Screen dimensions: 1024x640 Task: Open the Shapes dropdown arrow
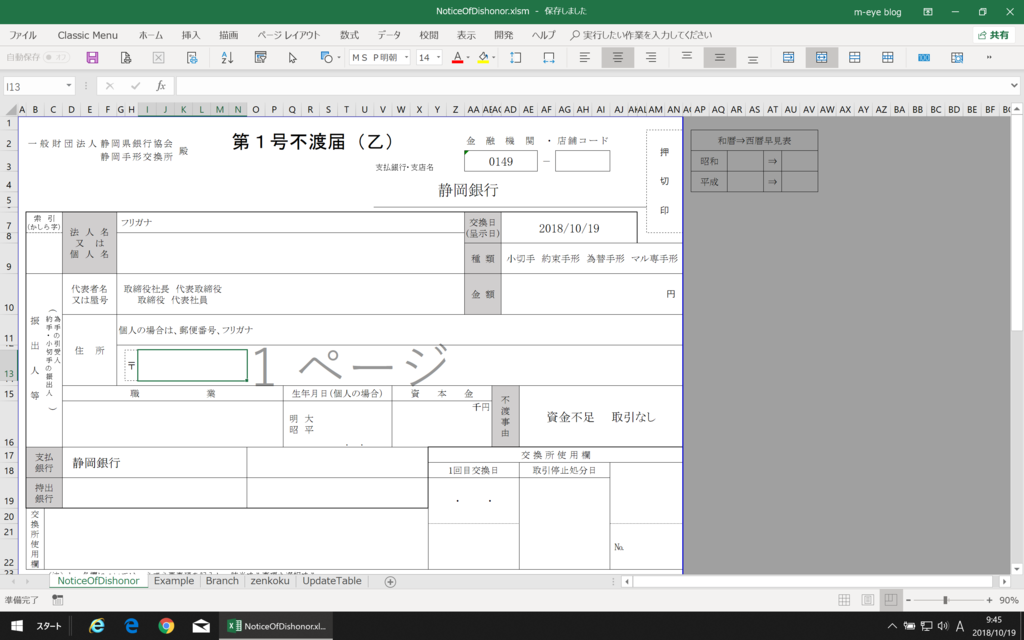(x=338, y=57)
